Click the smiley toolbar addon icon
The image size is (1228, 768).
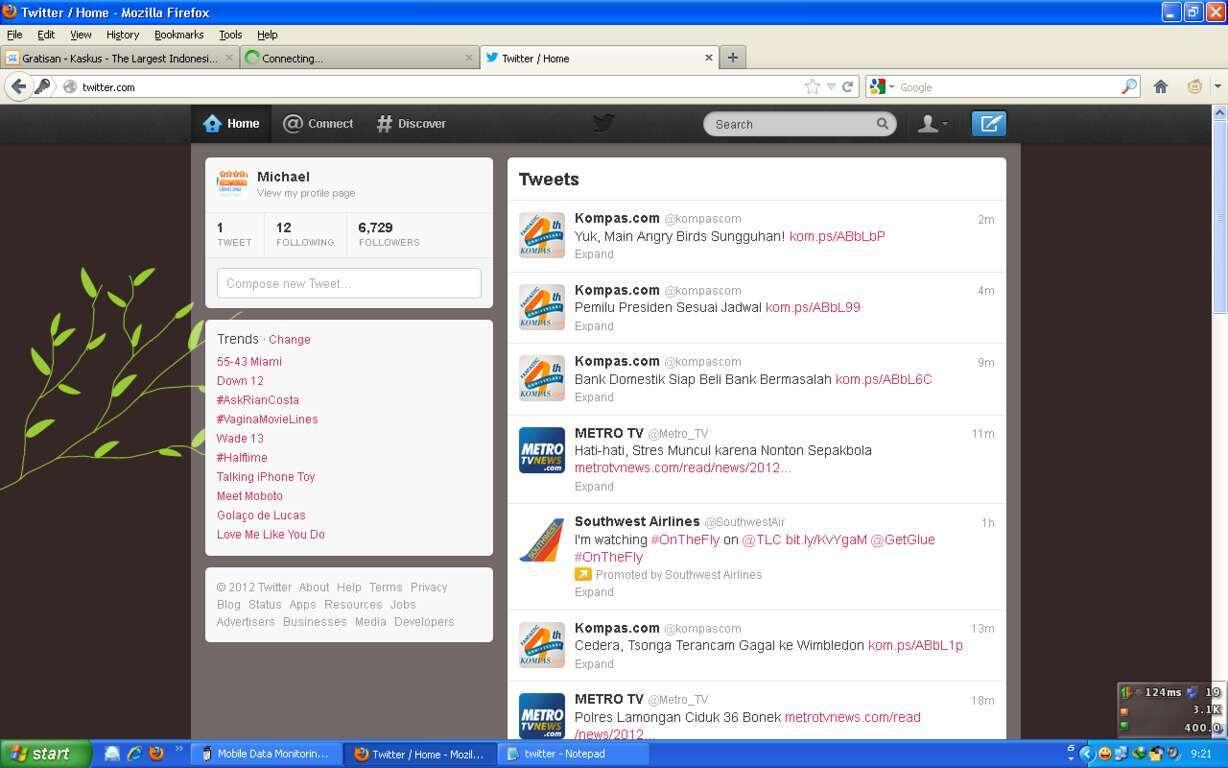click(x=1193, y=87)
